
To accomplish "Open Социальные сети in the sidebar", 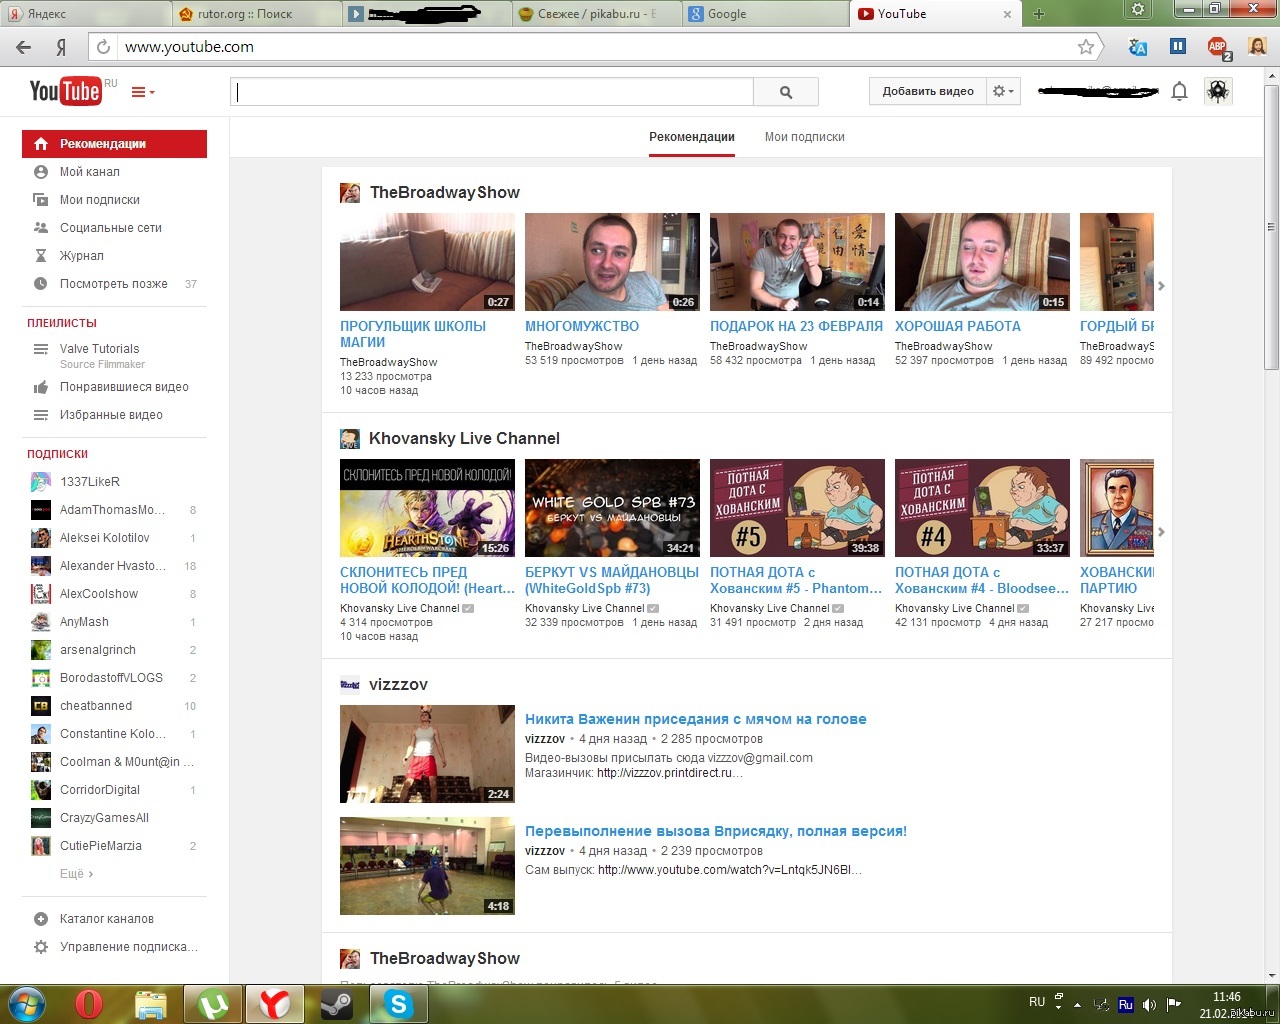I will pos(110,228).
